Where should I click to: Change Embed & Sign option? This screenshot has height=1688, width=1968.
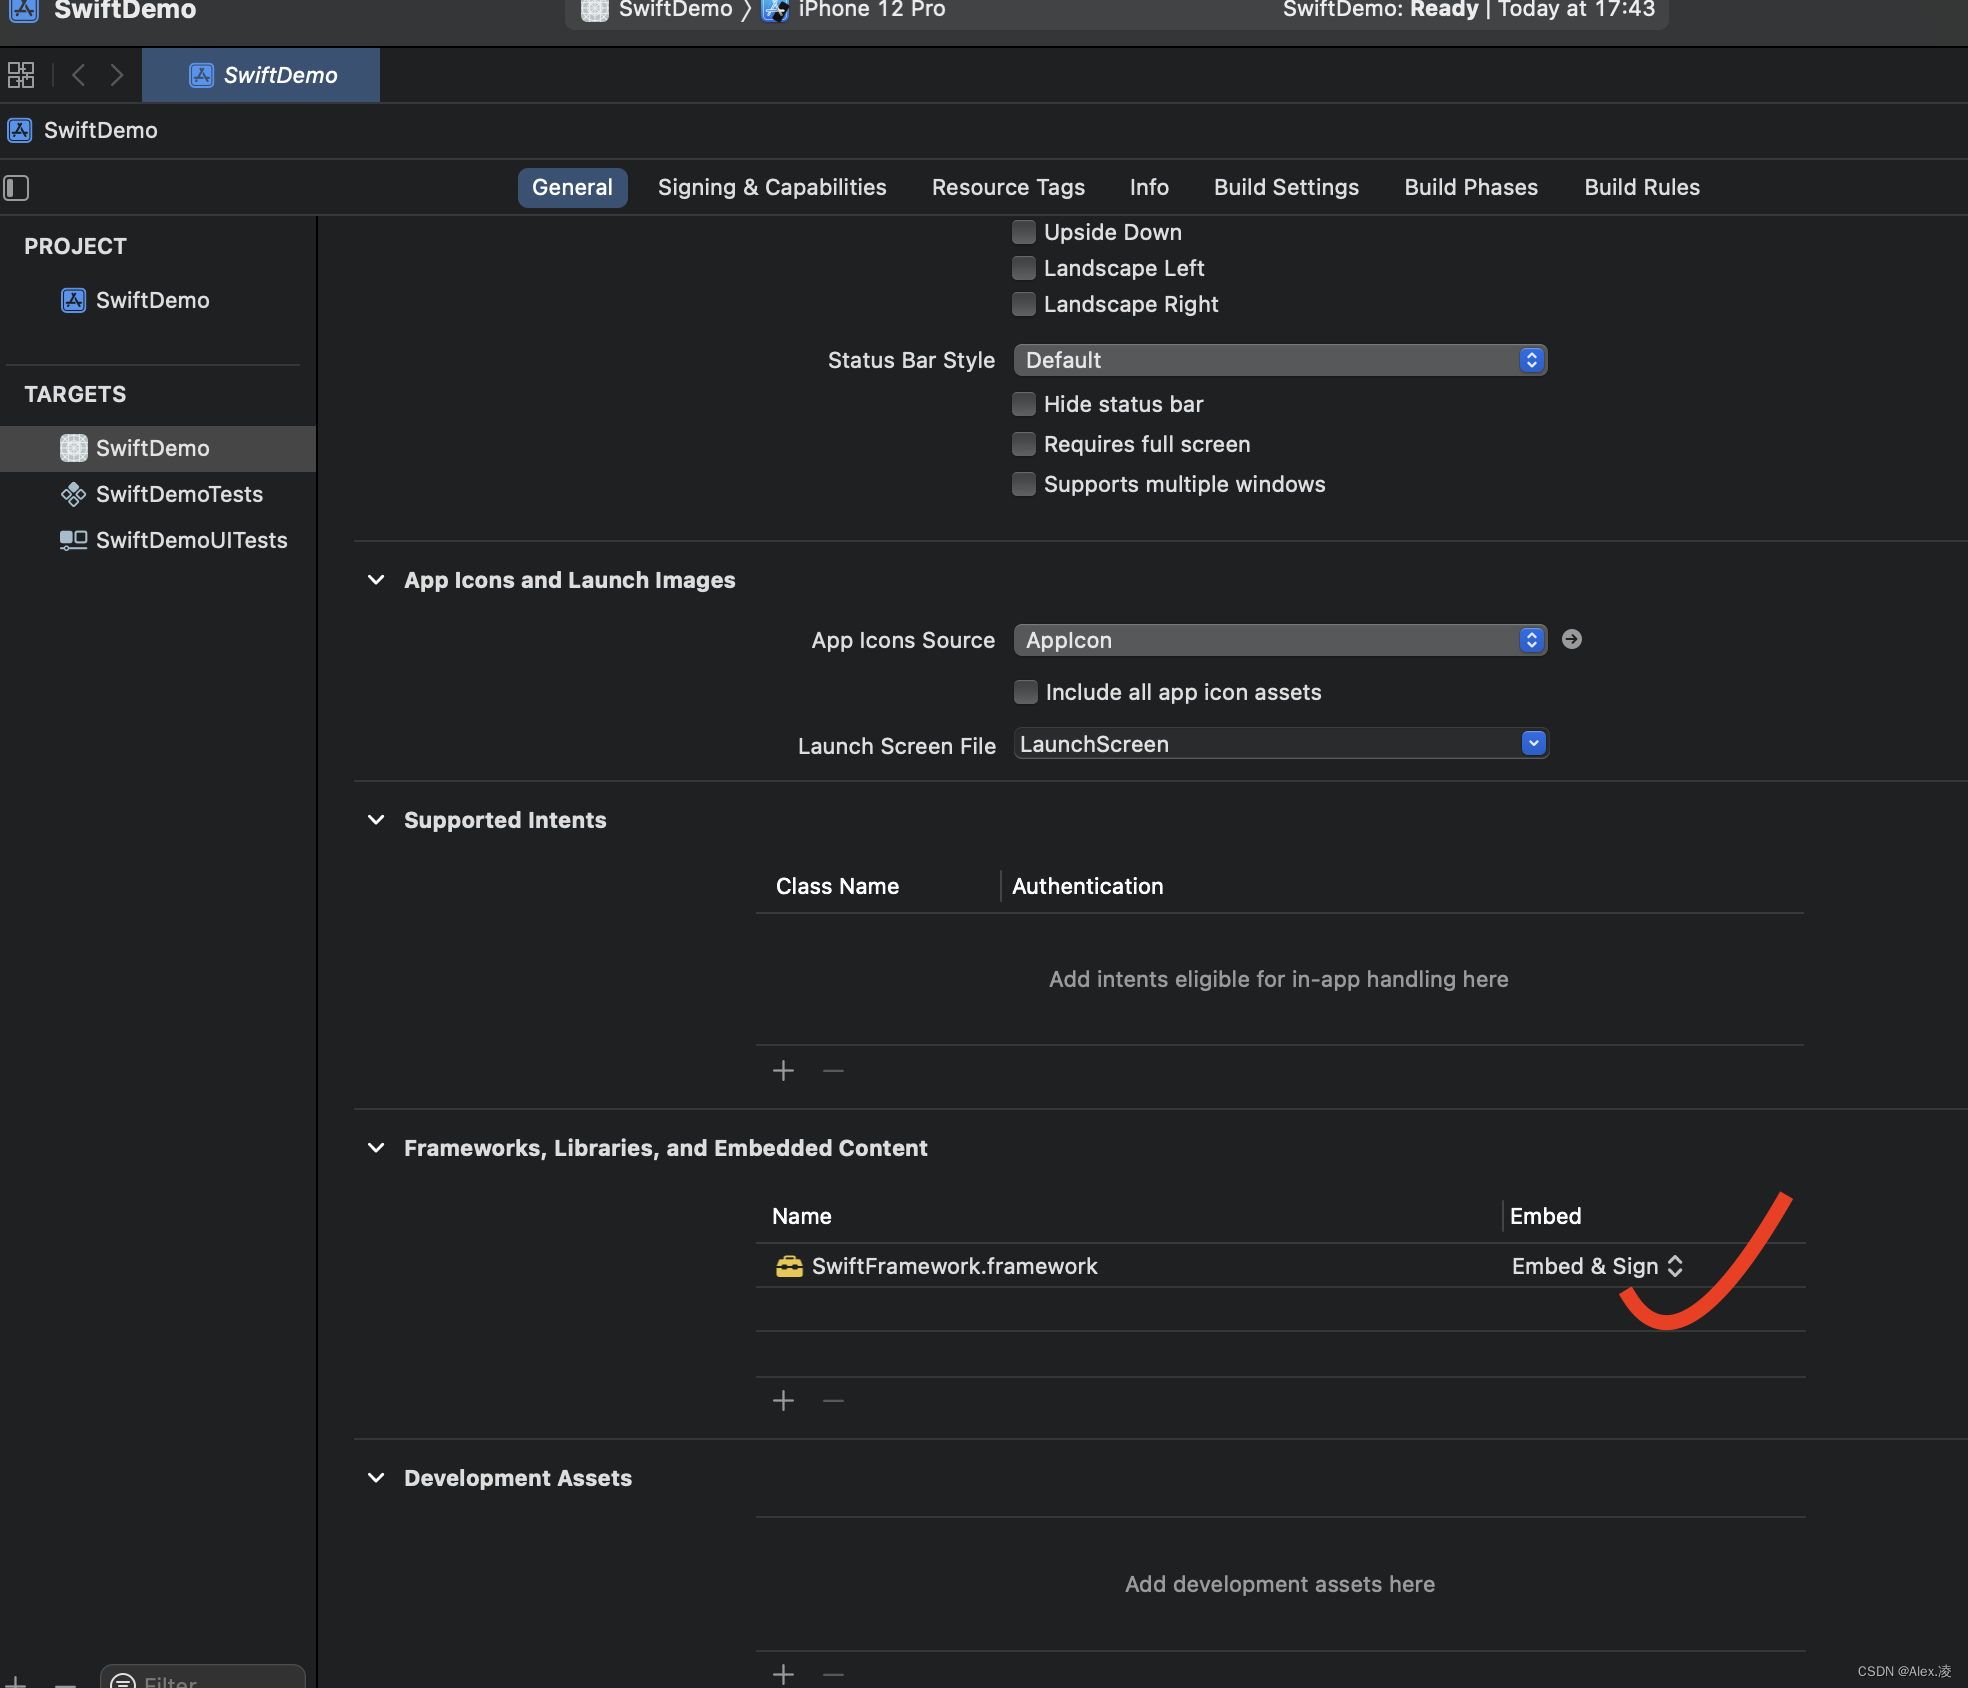click(1597, 1266)
